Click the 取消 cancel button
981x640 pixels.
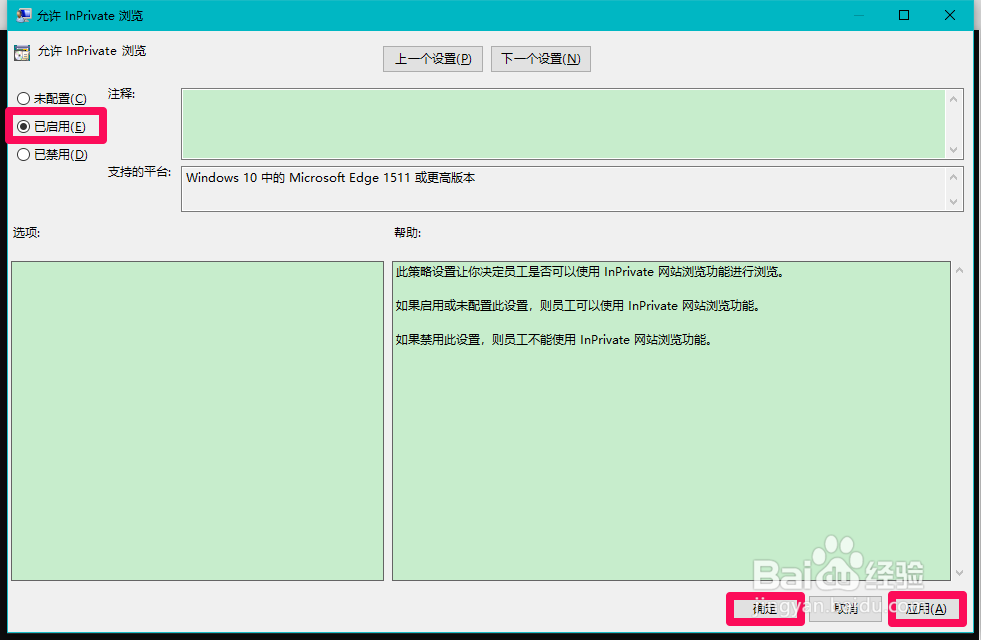point(845,608)
